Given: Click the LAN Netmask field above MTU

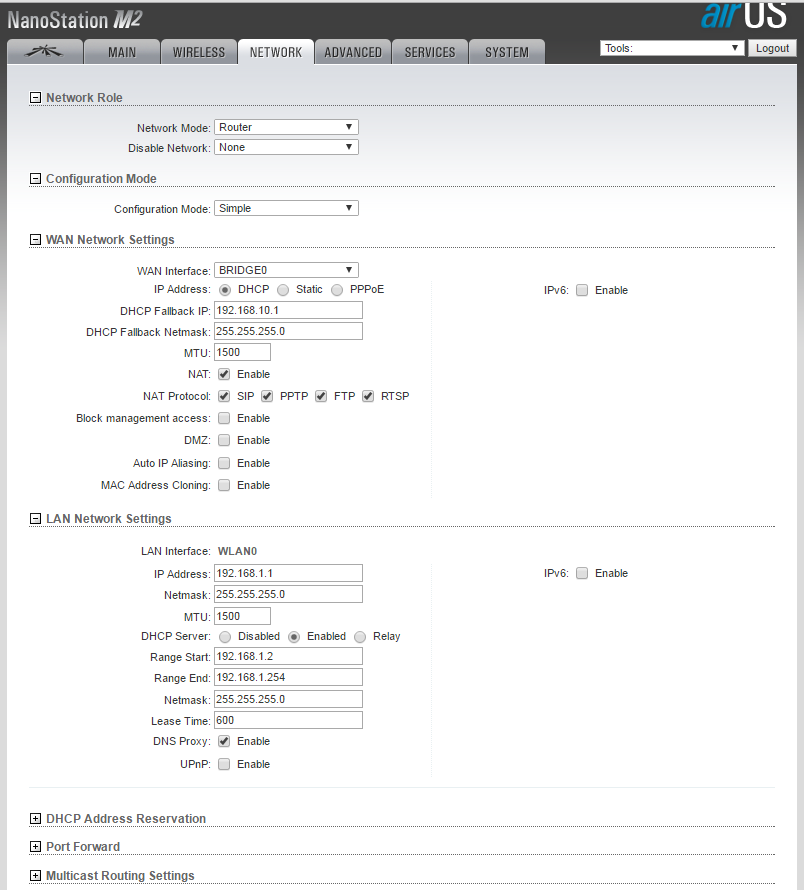Looking at the screenshot, I should (x=288, y=594).
